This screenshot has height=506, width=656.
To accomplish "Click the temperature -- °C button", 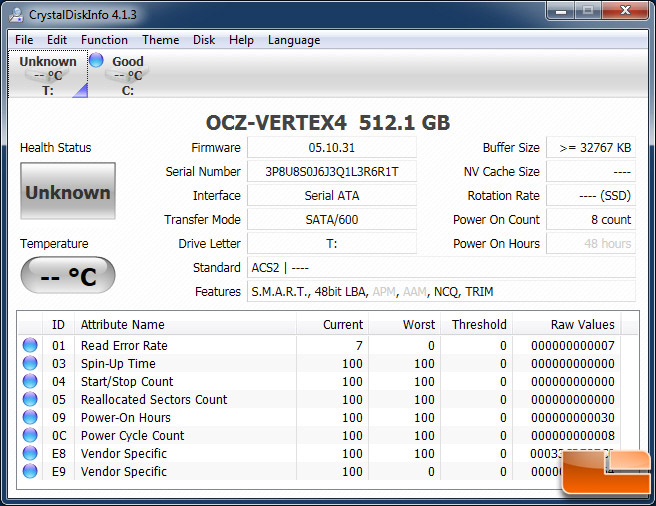I will pyautogui.click(x=68, y=275).
